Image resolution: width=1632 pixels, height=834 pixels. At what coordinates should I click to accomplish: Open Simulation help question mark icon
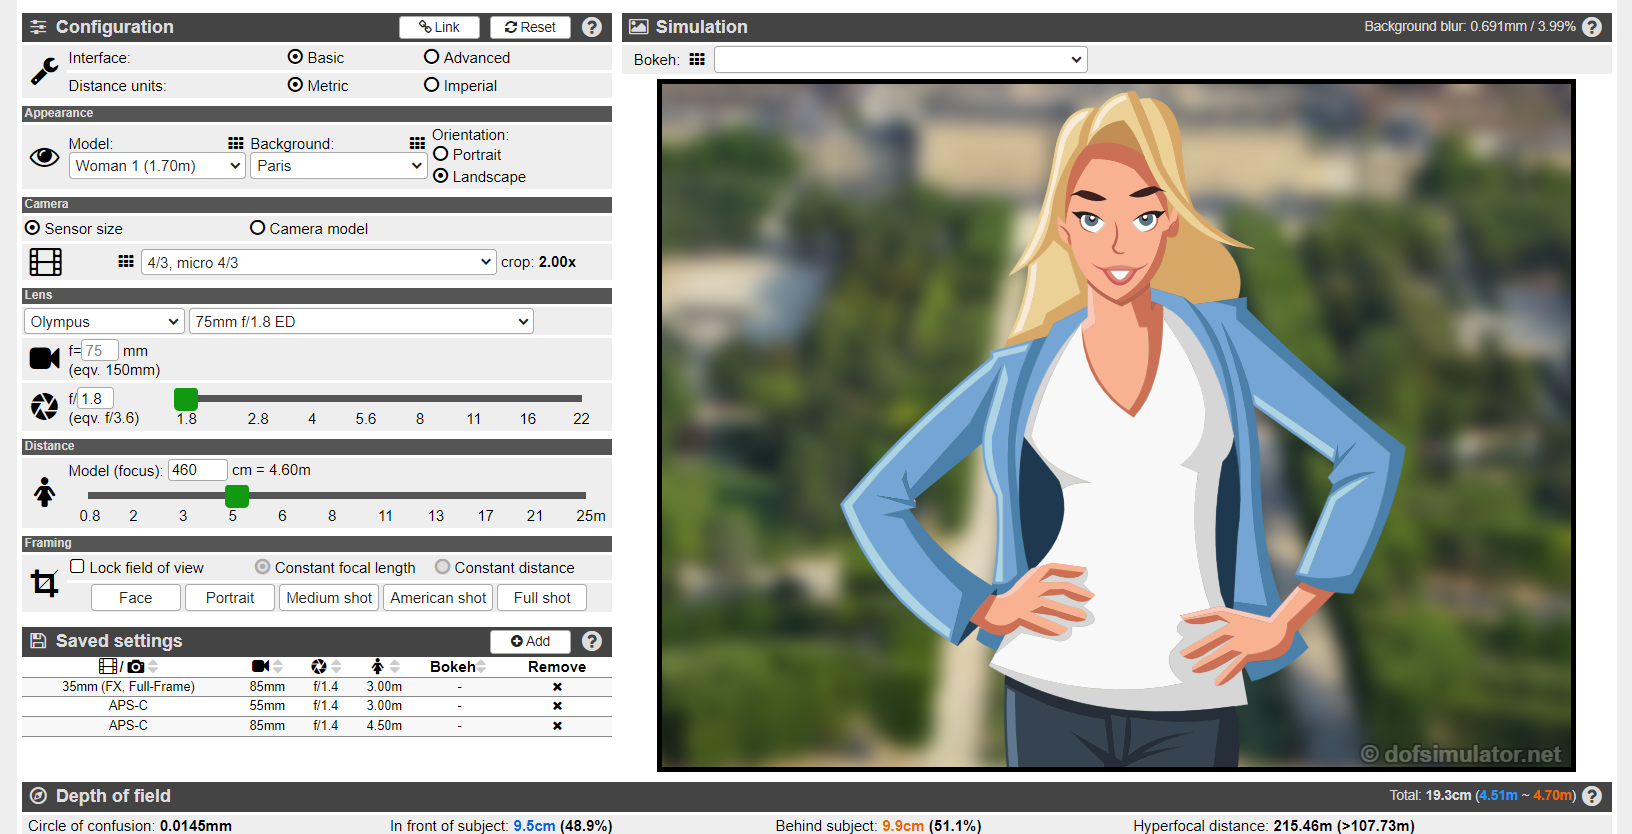1592,27
